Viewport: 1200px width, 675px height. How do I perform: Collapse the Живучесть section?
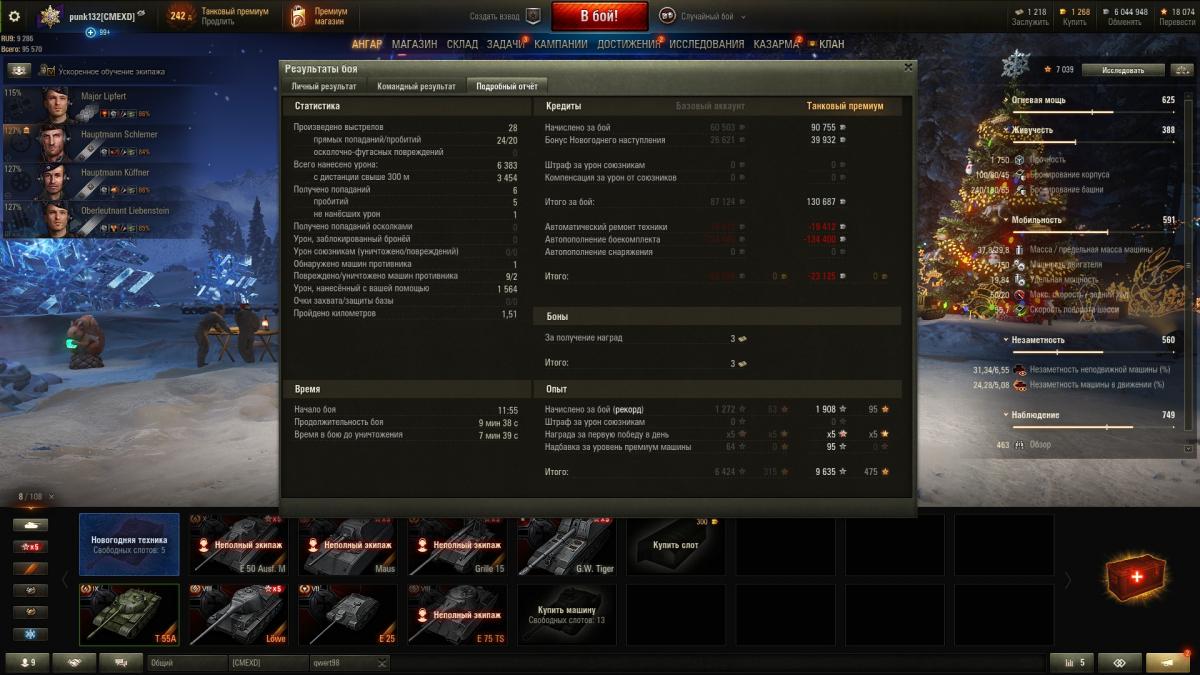click(x=1006, y=130)
